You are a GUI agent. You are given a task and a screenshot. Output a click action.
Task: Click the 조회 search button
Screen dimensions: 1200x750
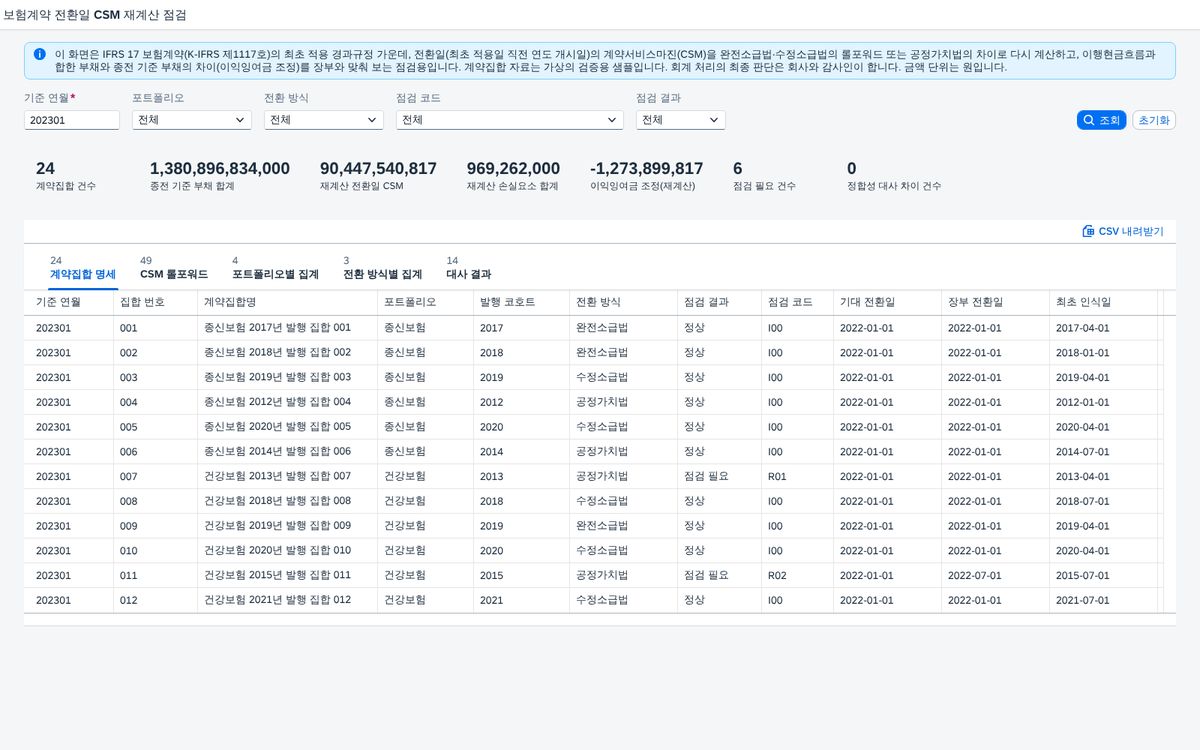click(x=1101, y=120)
